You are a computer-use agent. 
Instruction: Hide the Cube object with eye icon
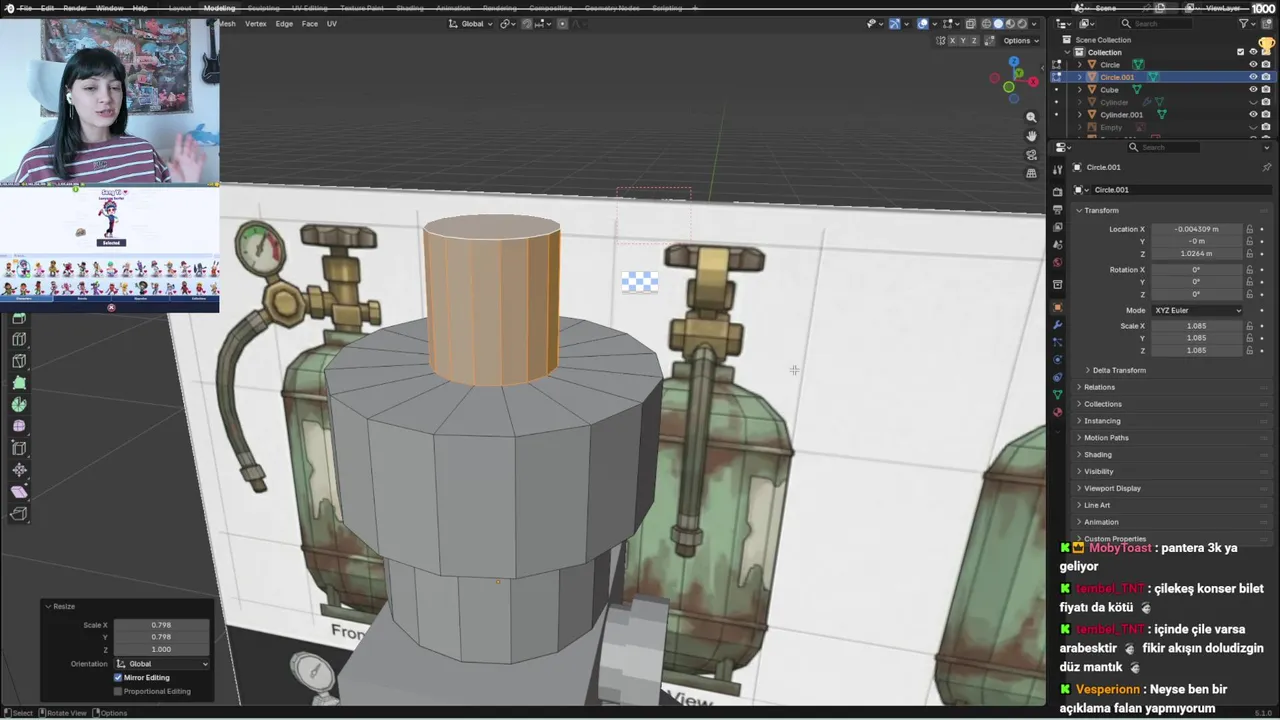(x=1253, y=90)
